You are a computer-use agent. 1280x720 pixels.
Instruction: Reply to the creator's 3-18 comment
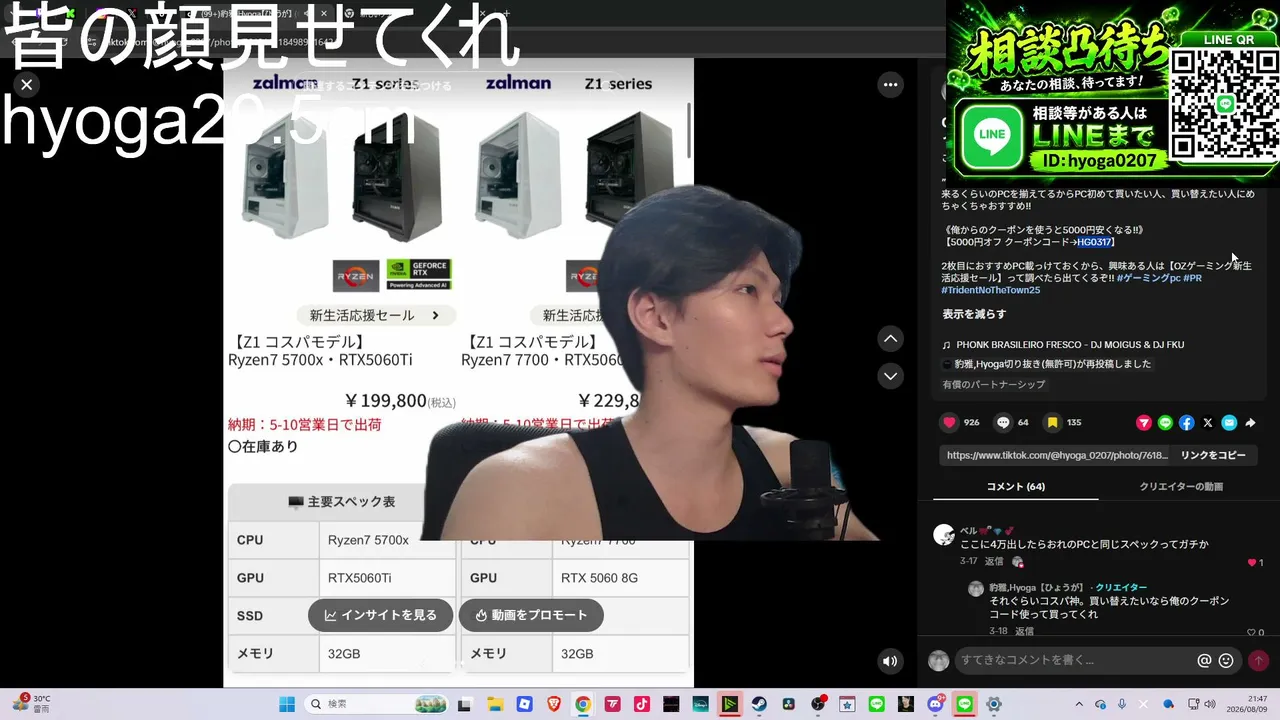1025,632
